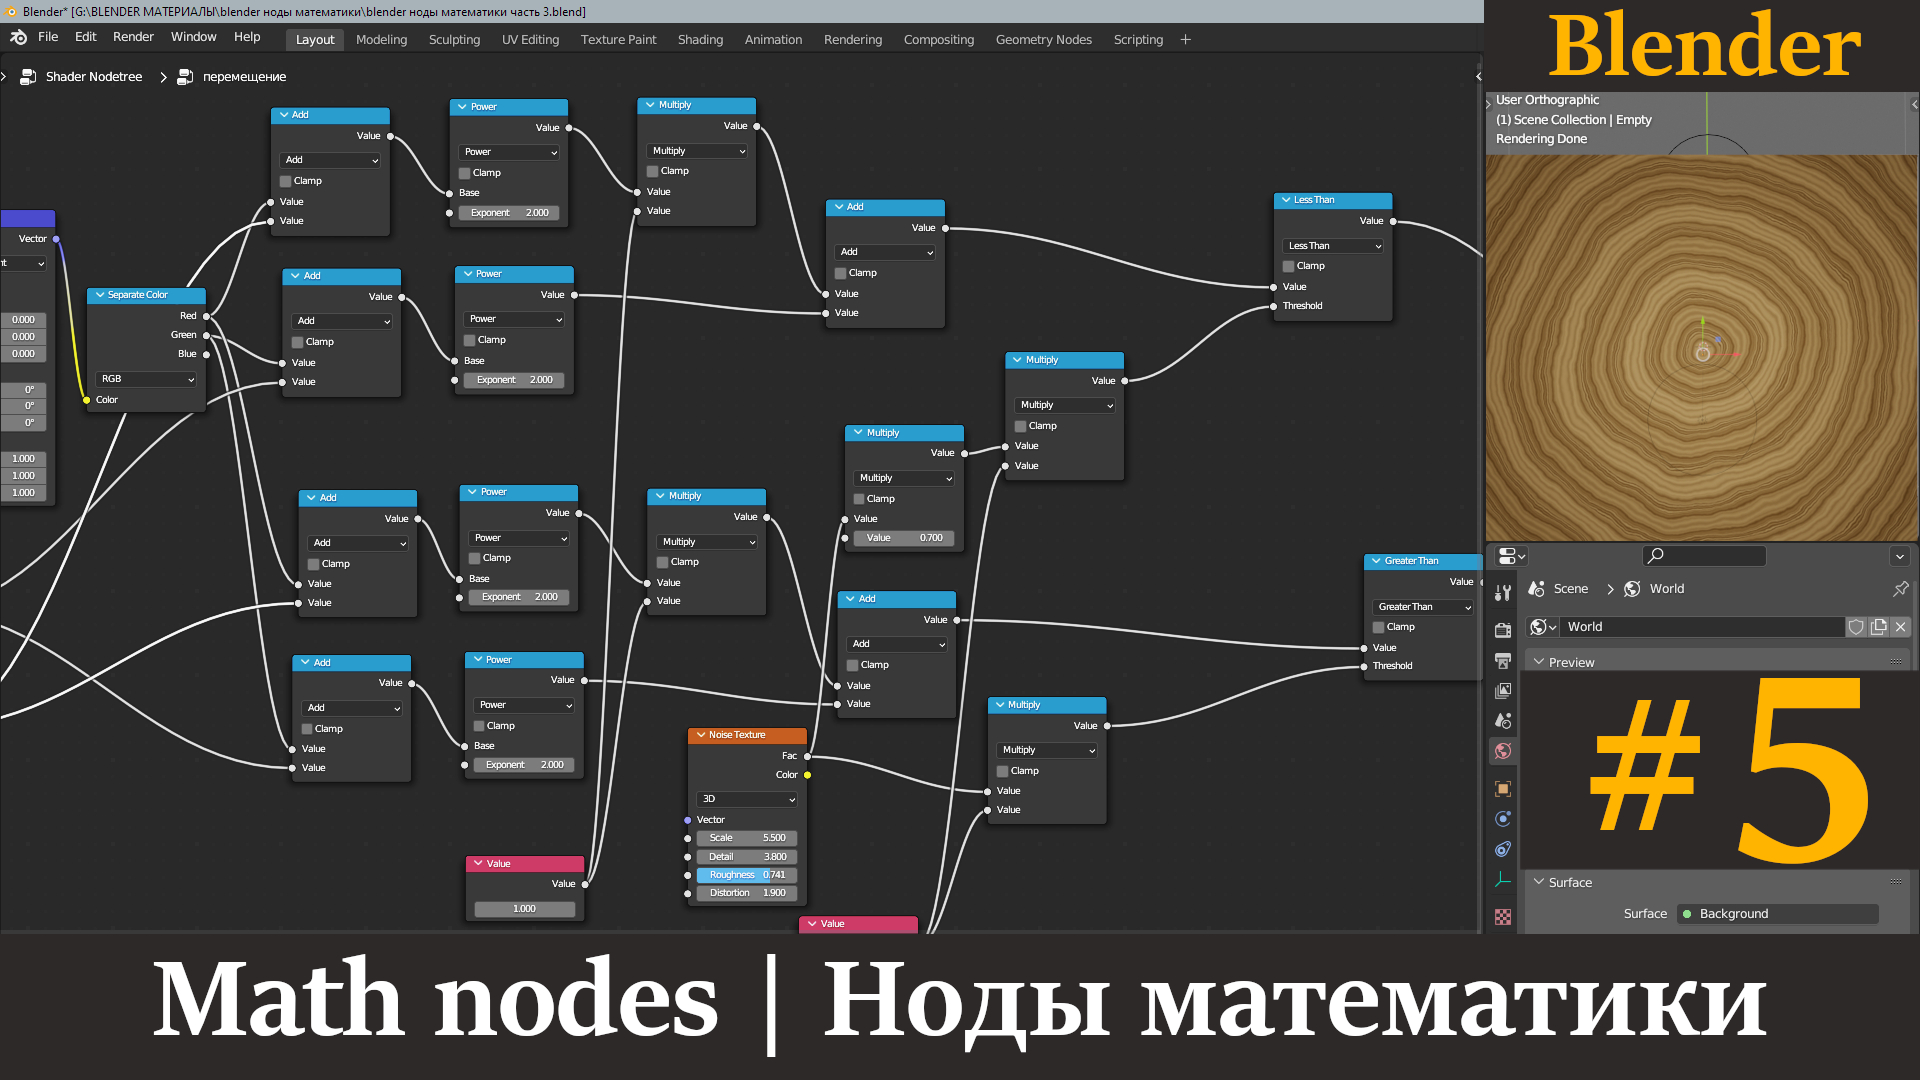
Task: Open the Render menu
Action: click(133, 36)
